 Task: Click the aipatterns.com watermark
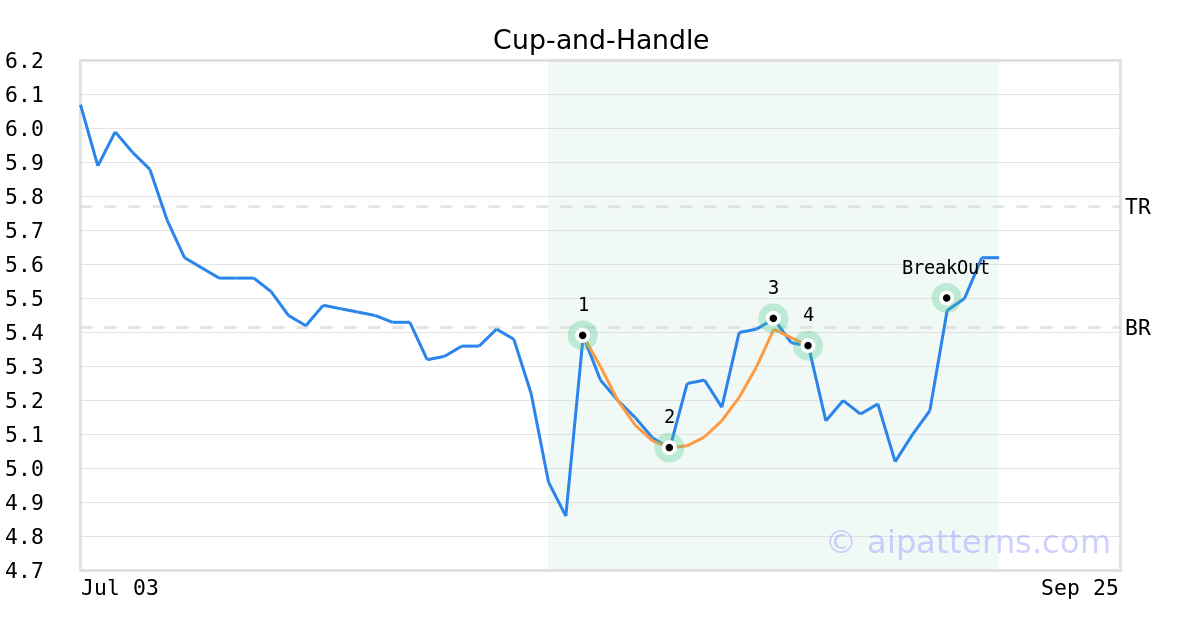[968, 542]
